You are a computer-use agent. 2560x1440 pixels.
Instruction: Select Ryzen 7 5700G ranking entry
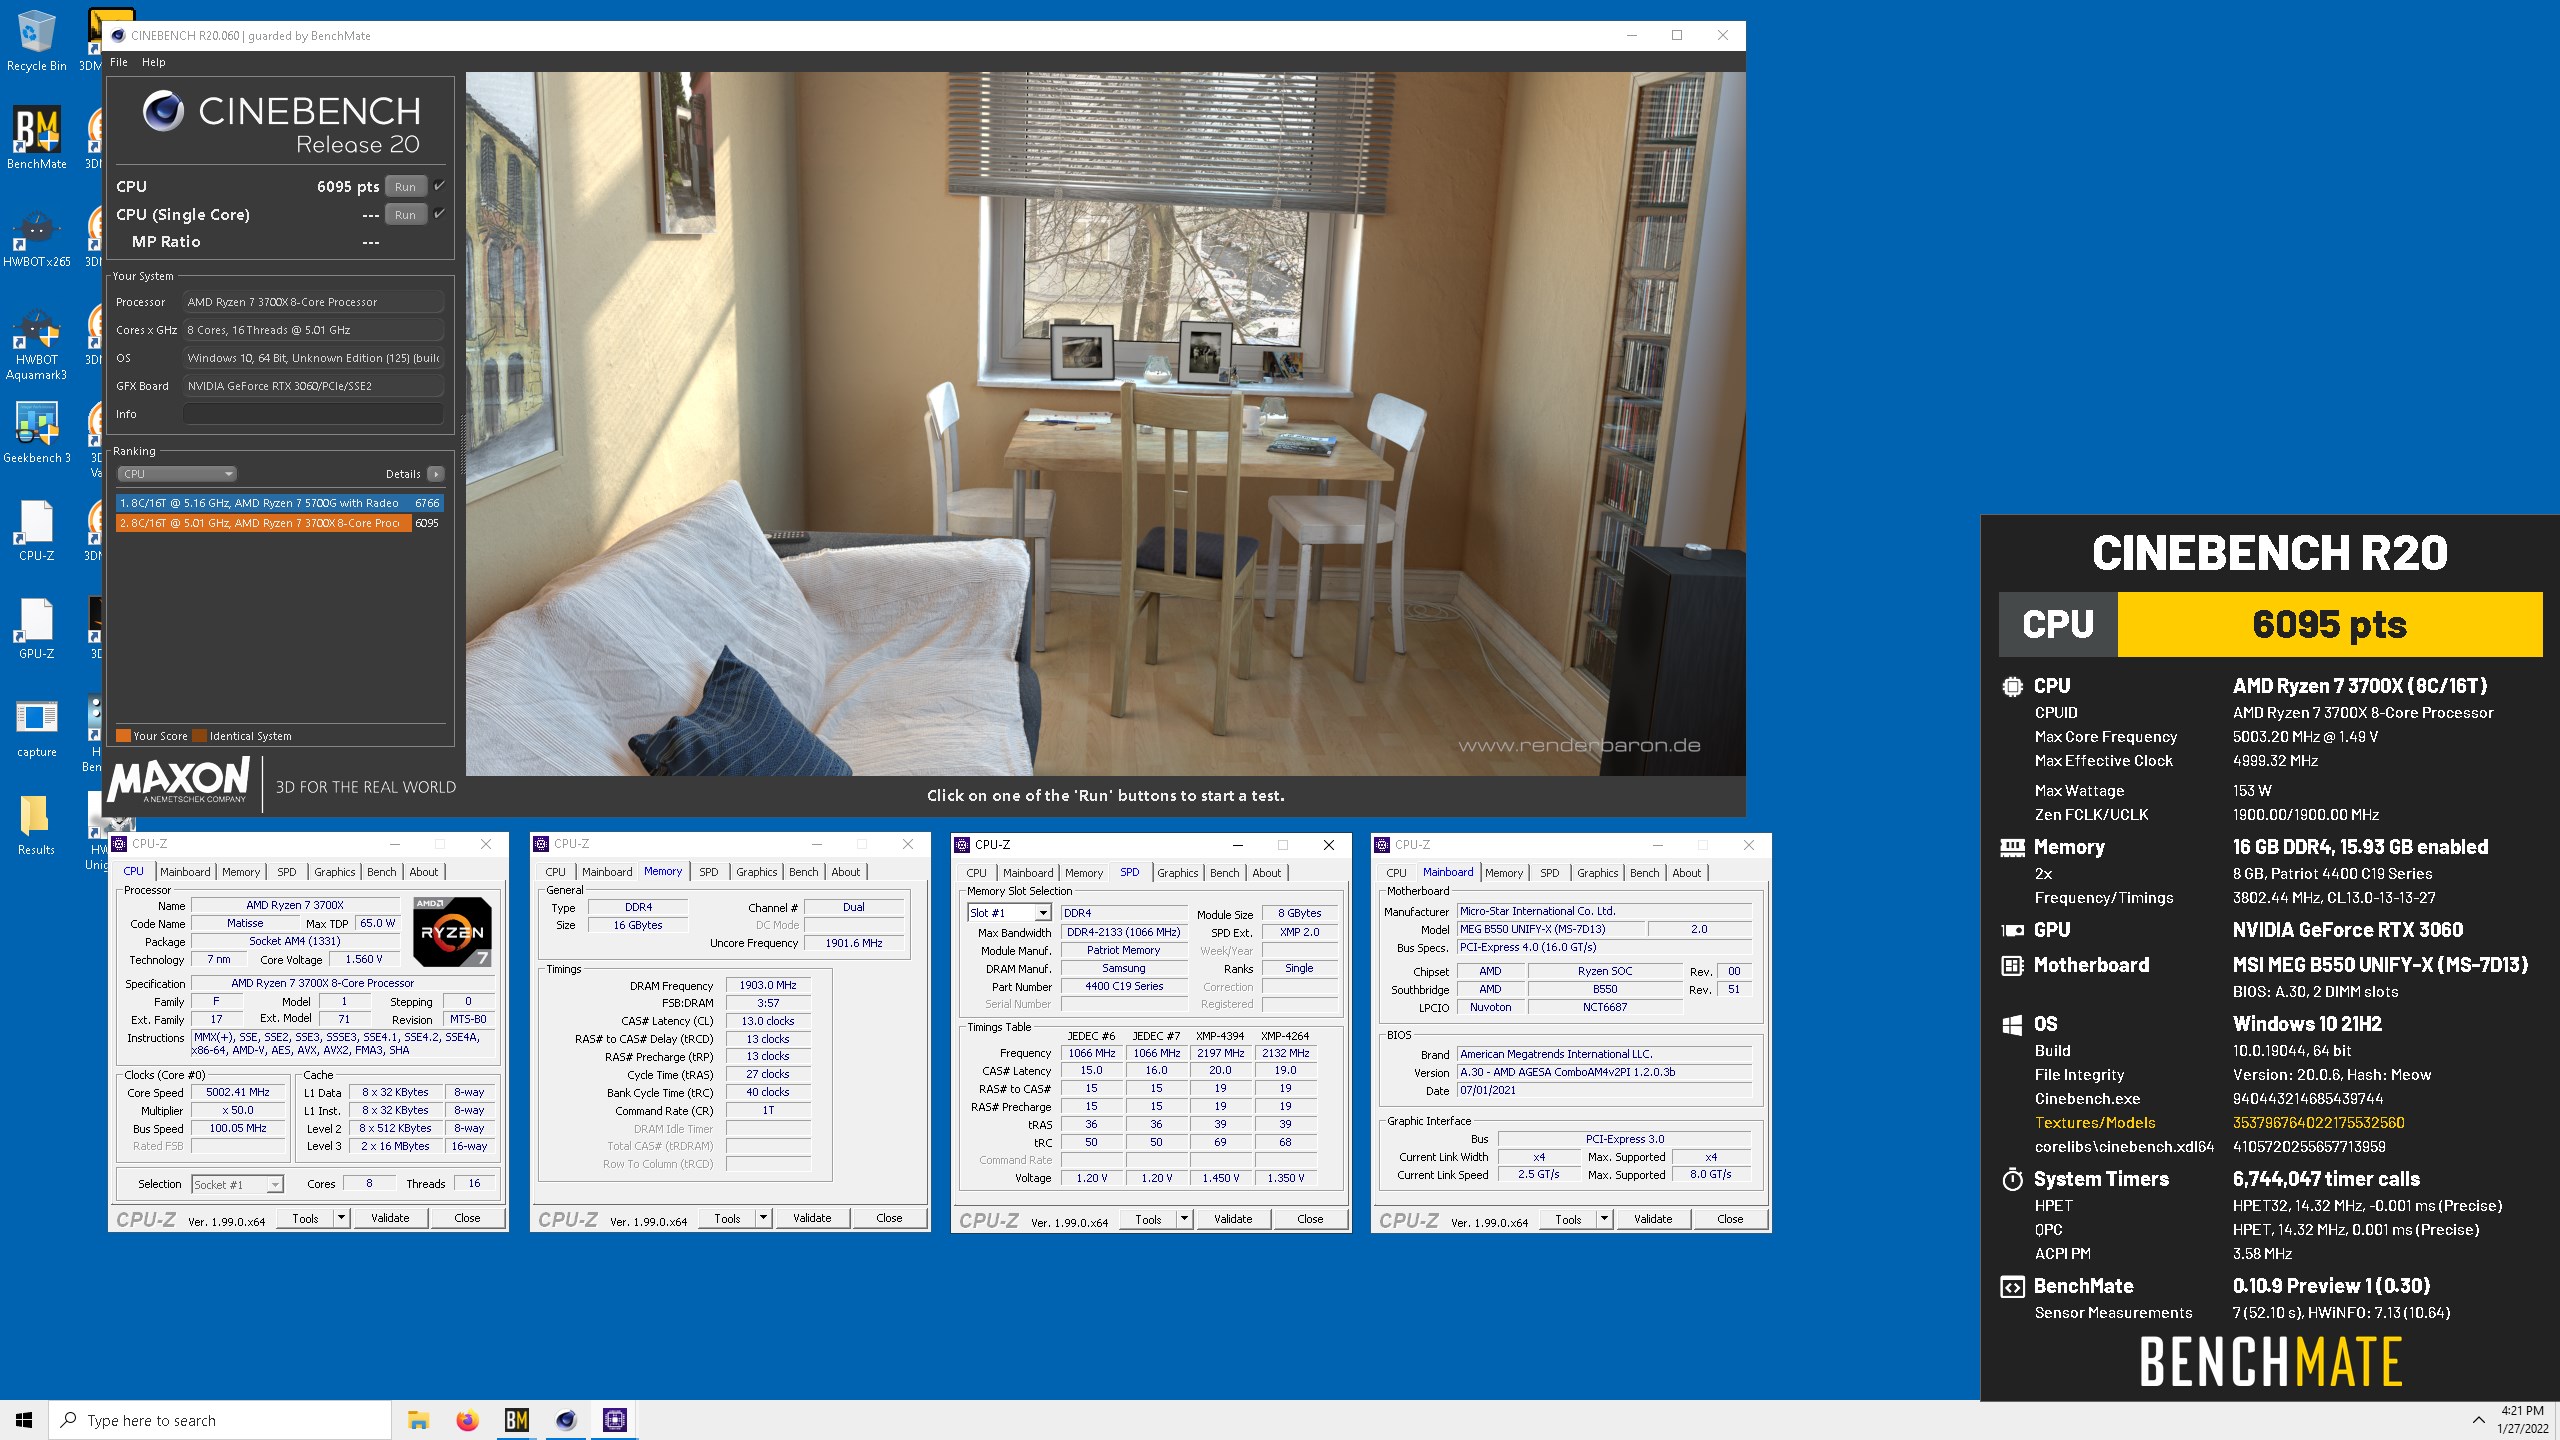(279, 503)
